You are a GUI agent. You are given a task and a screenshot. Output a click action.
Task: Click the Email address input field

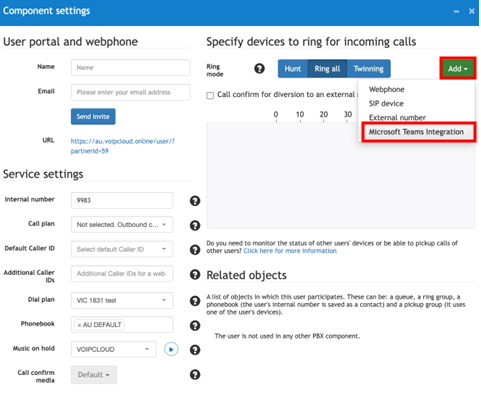pyautogui.click(x=131, y=92)
